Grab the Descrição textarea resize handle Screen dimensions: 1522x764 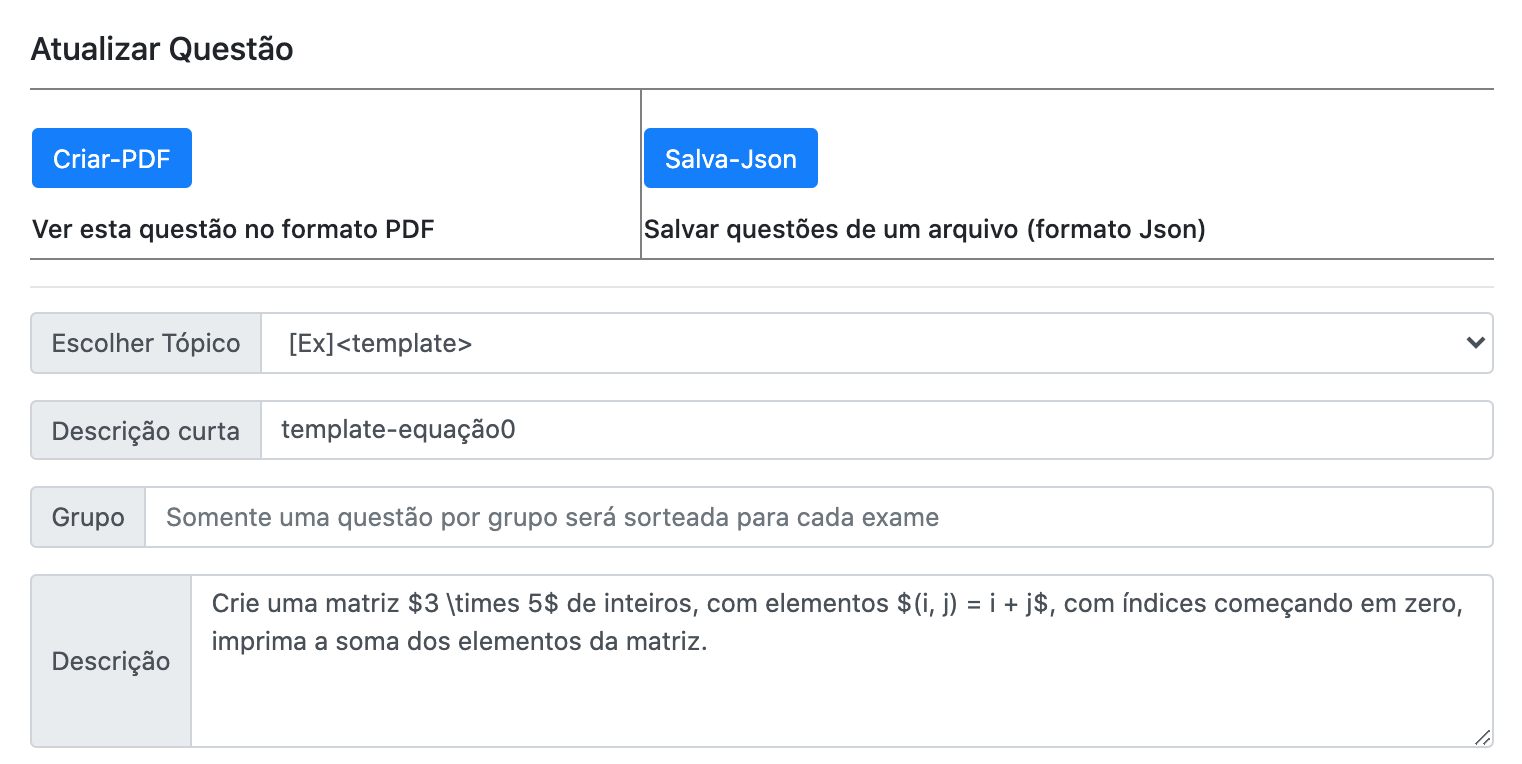(1482, 737)
